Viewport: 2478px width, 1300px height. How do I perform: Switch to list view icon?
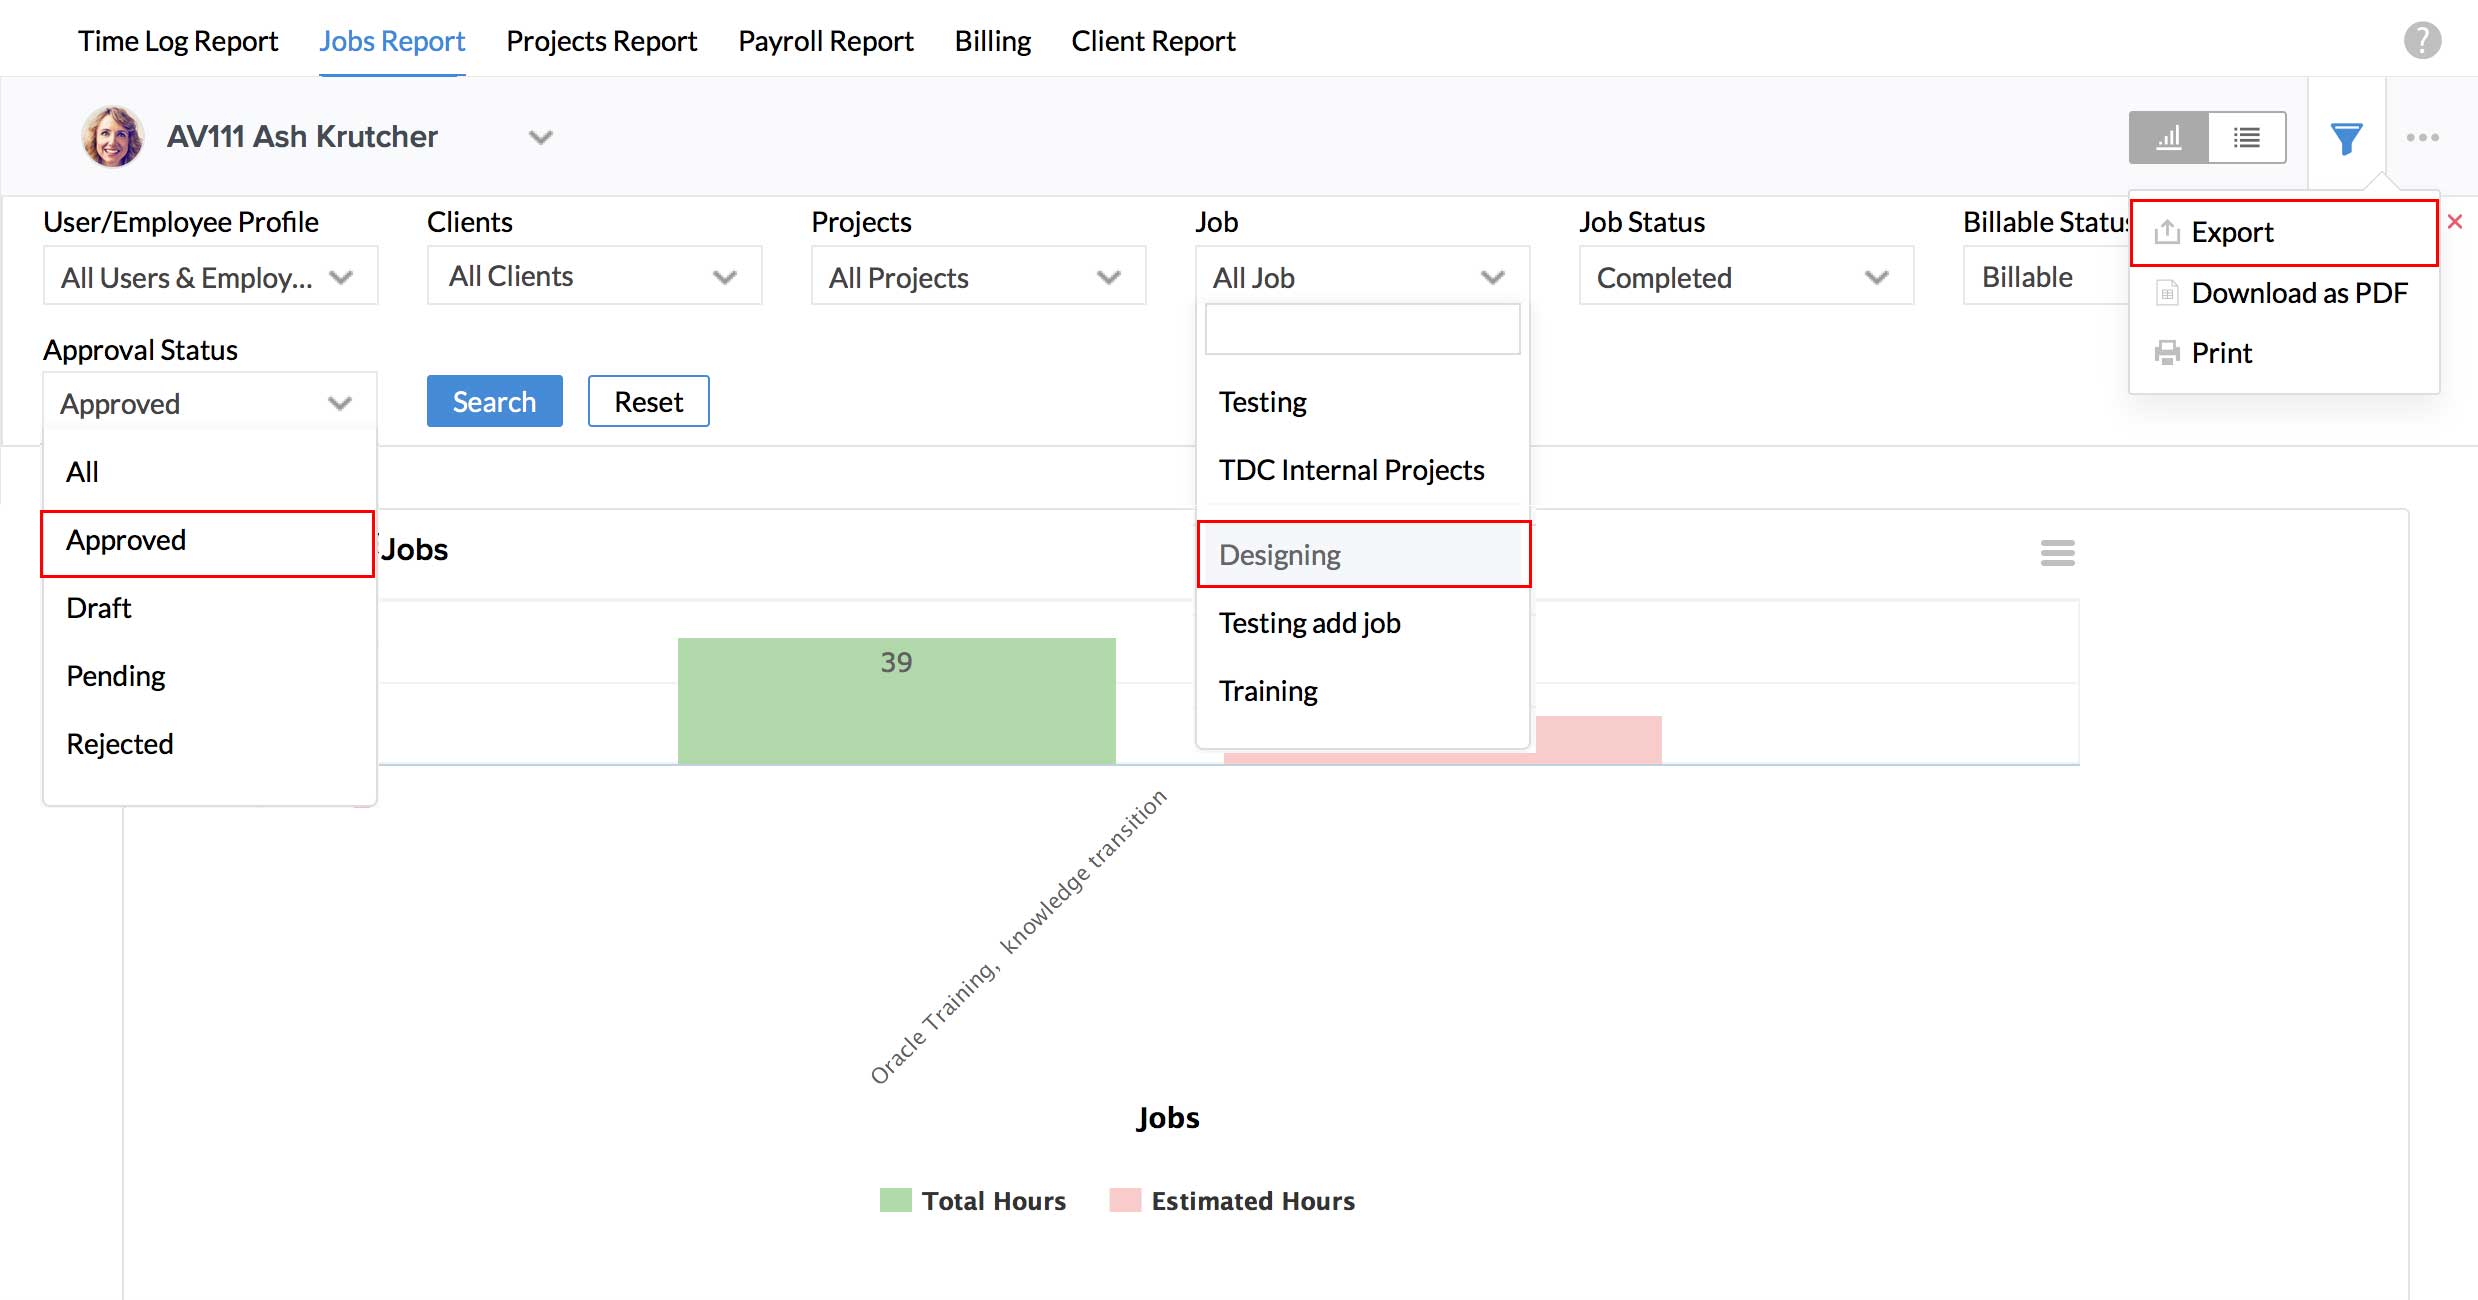[x=2246, y=138]
